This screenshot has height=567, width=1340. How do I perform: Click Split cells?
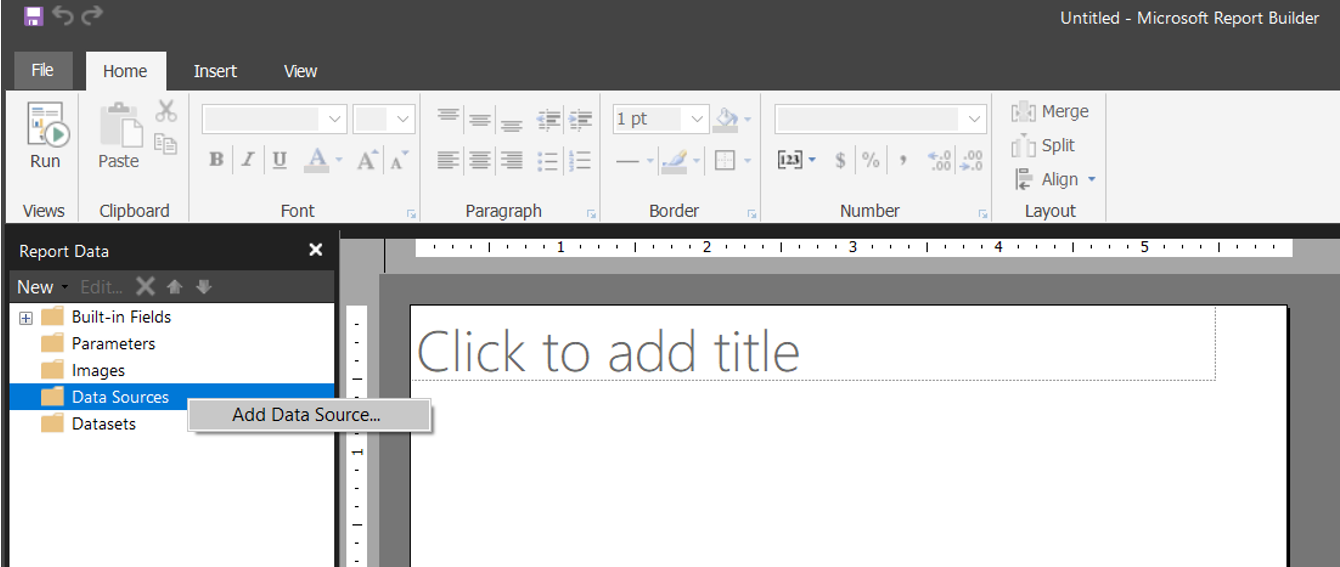[x=1043, y=146]
